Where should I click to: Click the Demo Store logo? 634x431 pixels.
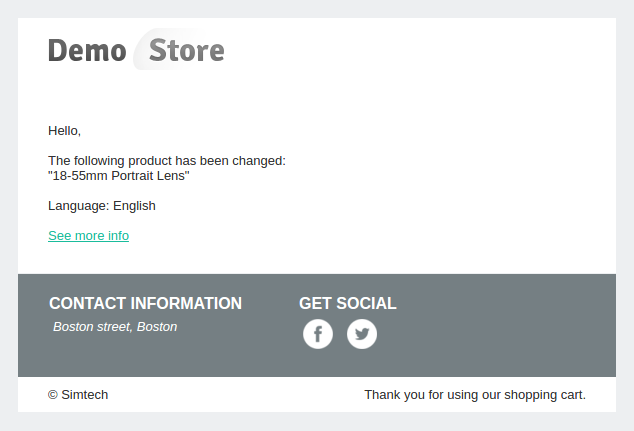click(x=136, y=49)
